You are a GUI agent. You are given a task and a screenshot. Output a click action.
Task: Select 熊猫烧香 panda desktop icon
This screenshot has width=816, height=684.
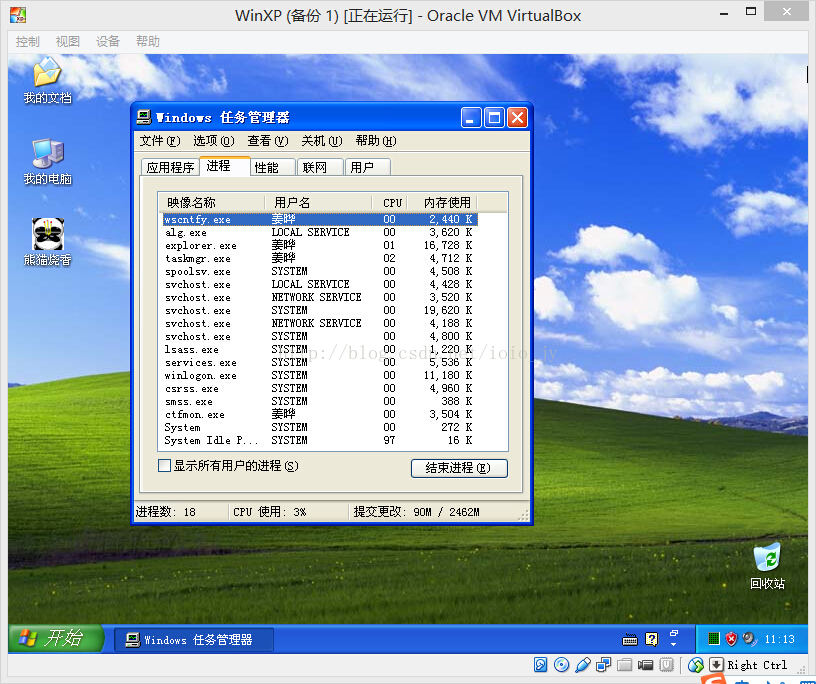click(47, 242)
